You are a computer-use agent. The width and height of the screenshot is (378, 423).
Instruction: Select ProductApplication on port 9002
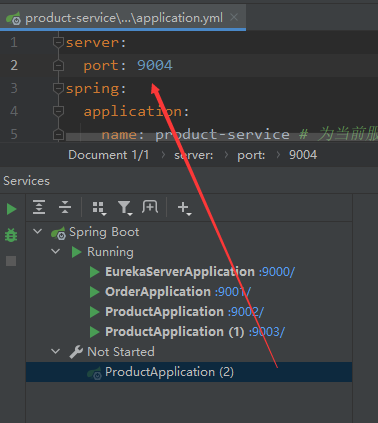pos(164,312)
